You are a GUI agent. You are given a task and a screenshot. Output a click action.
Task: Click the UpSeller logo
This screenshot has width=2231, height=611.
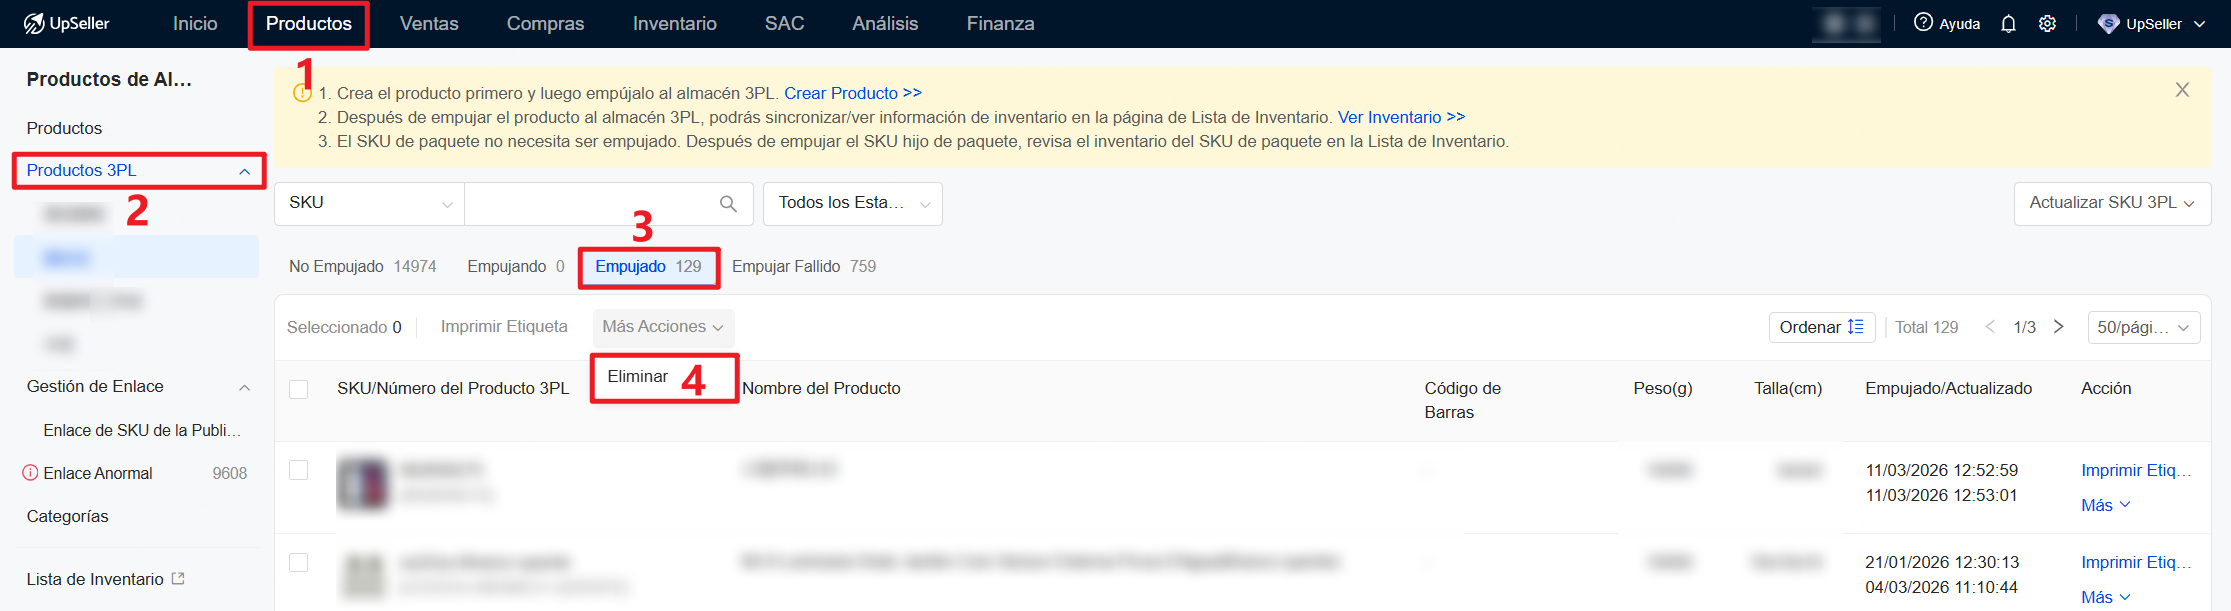click(x=62, y=22)
